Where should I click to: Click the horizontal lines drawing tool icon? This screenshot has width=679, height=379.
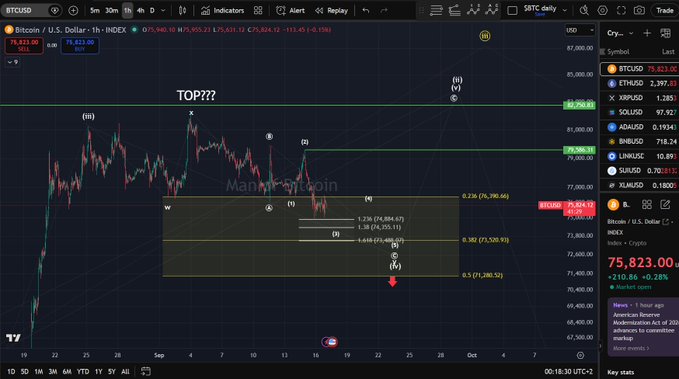pyautogui.click(x=436, y=10)
